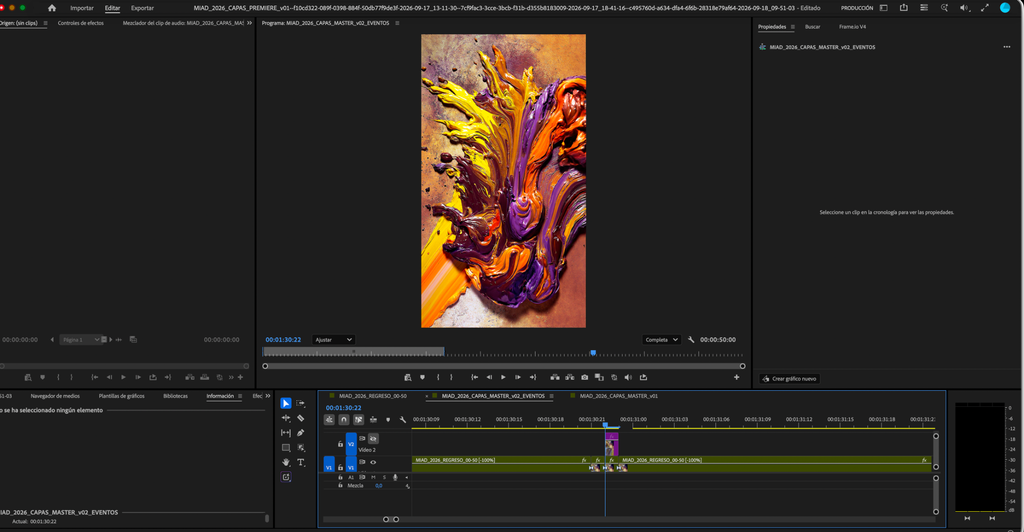Click the program monitor playhead marker
Screen dimensions: 1024x532
(593, 352)
